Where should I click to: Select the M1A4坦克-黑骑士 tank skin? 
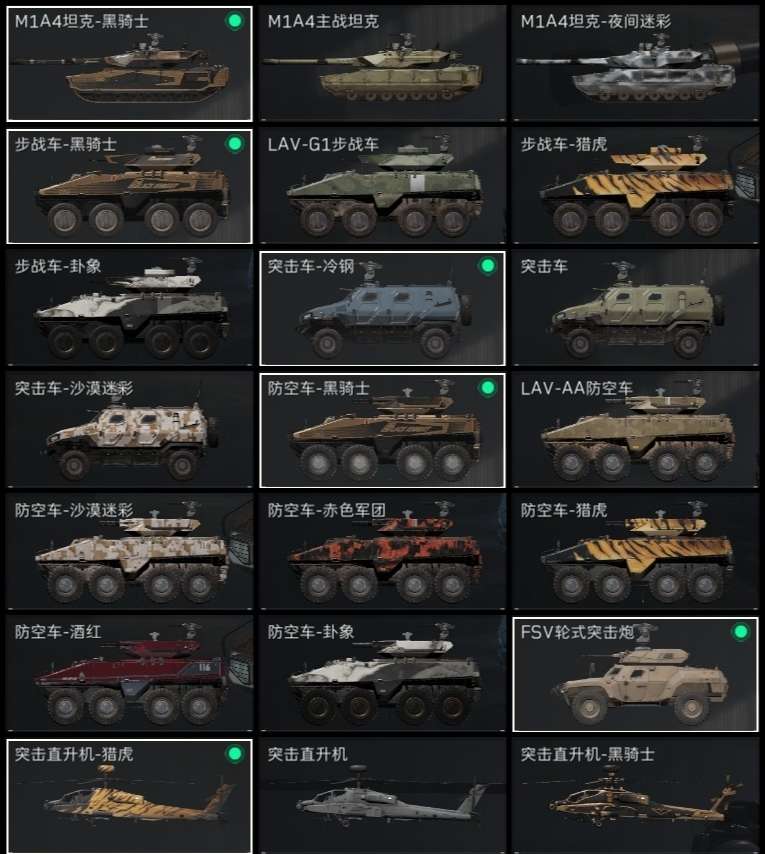[129, 64]
